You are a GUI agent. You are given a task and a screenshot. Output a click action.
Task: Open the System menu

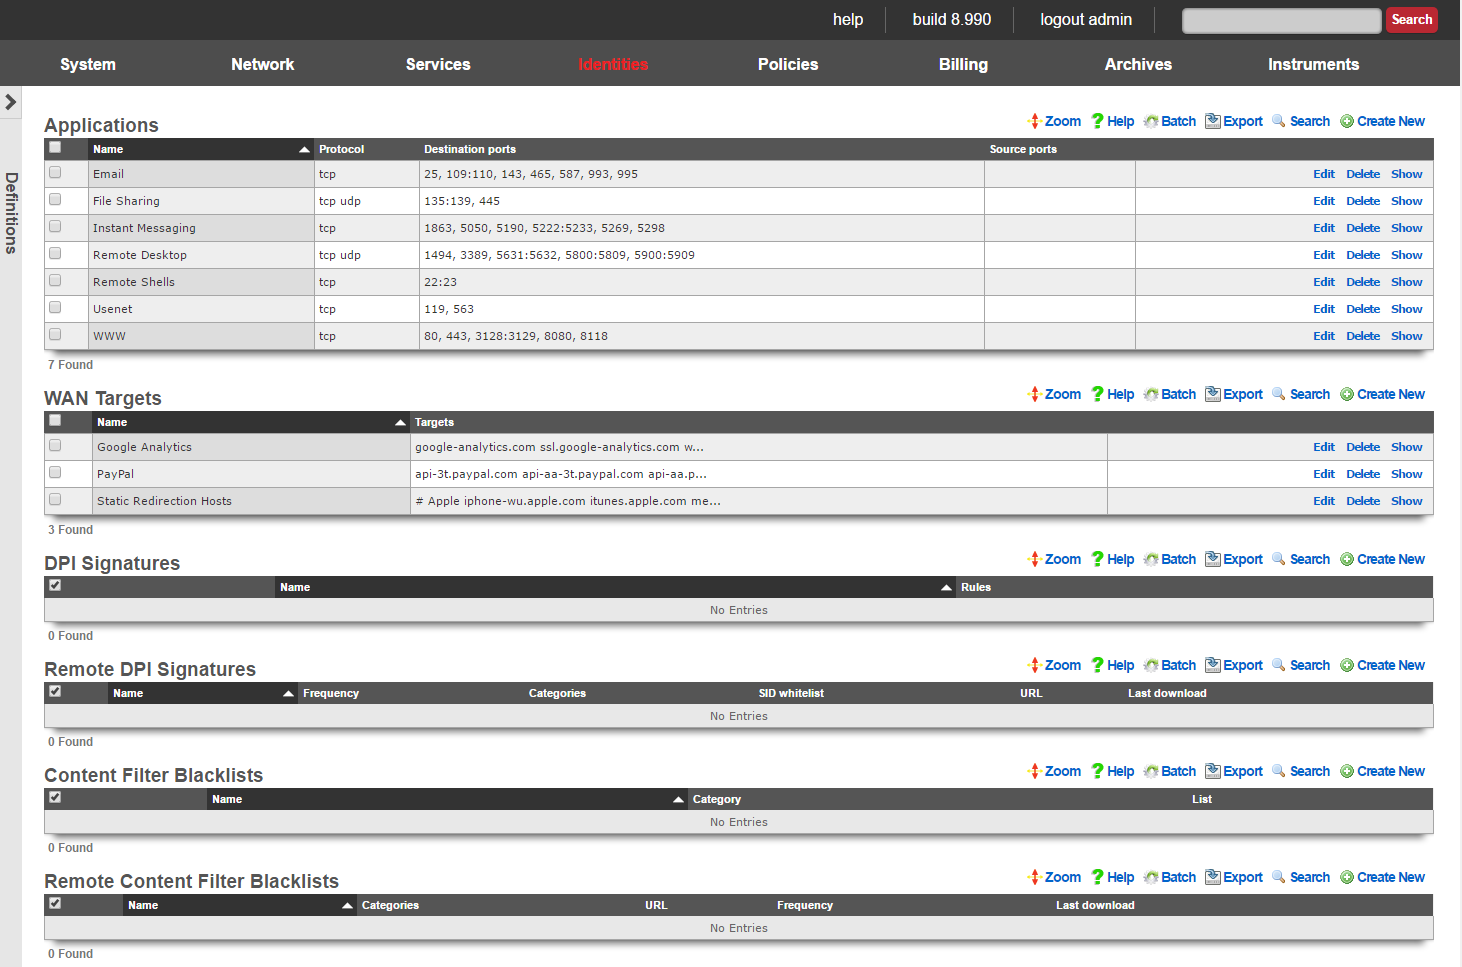88,64
